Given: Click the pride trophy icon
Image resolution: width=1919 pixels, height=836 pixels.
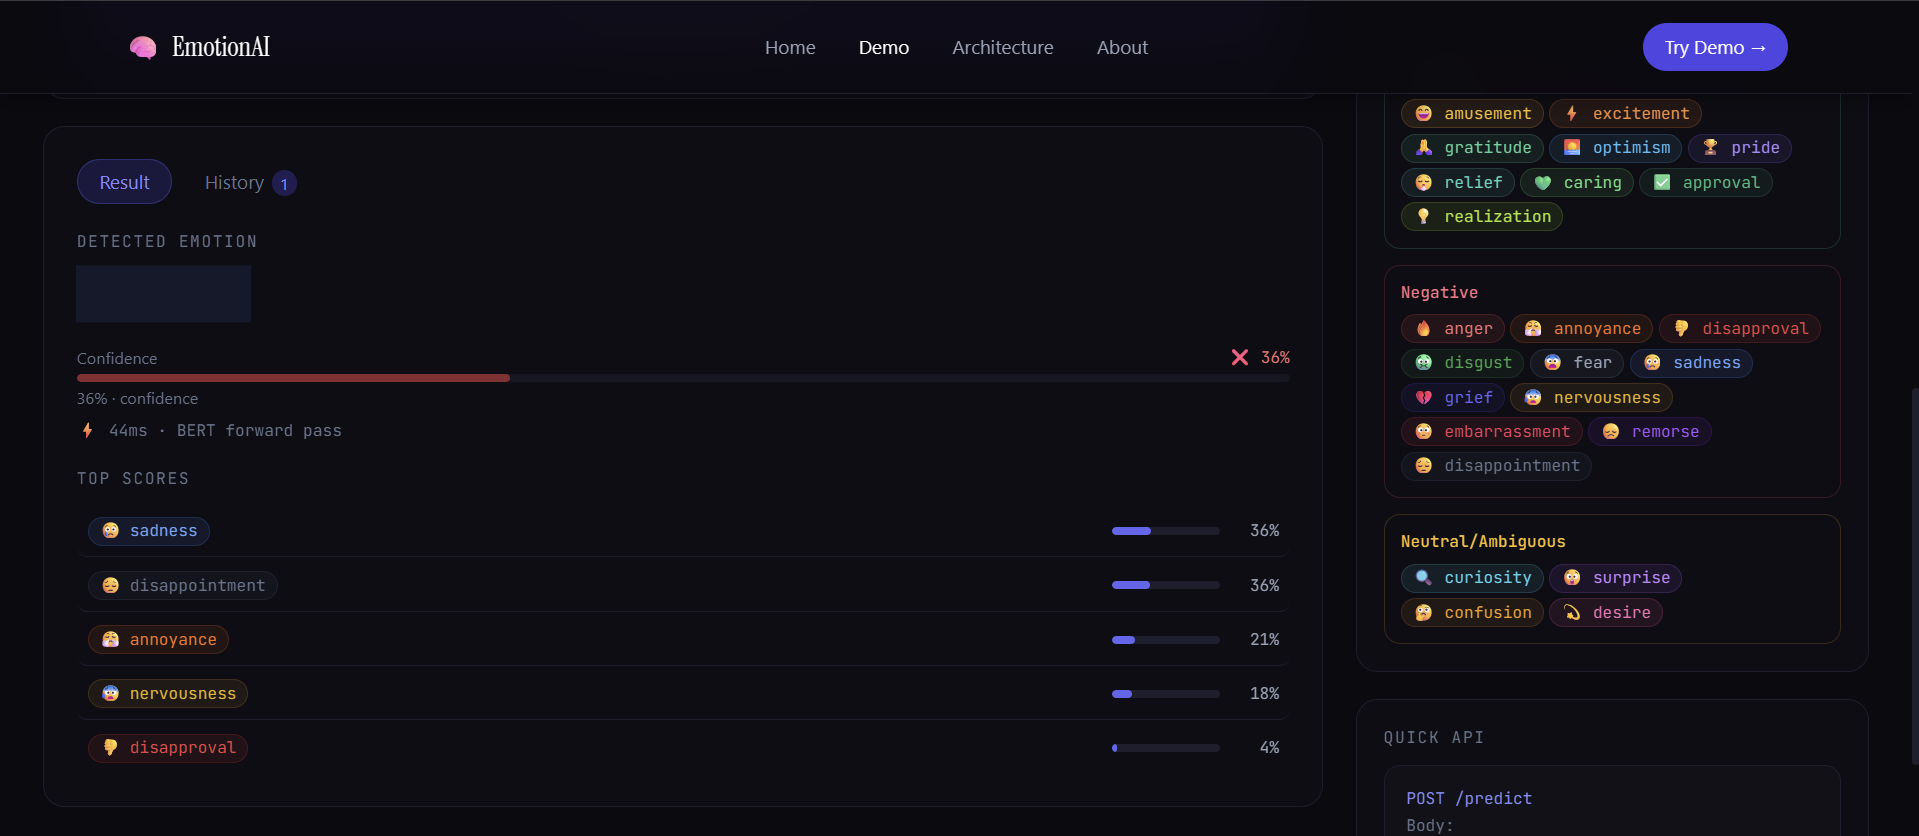Looking at the screenshot, I should click(1711, 148).
